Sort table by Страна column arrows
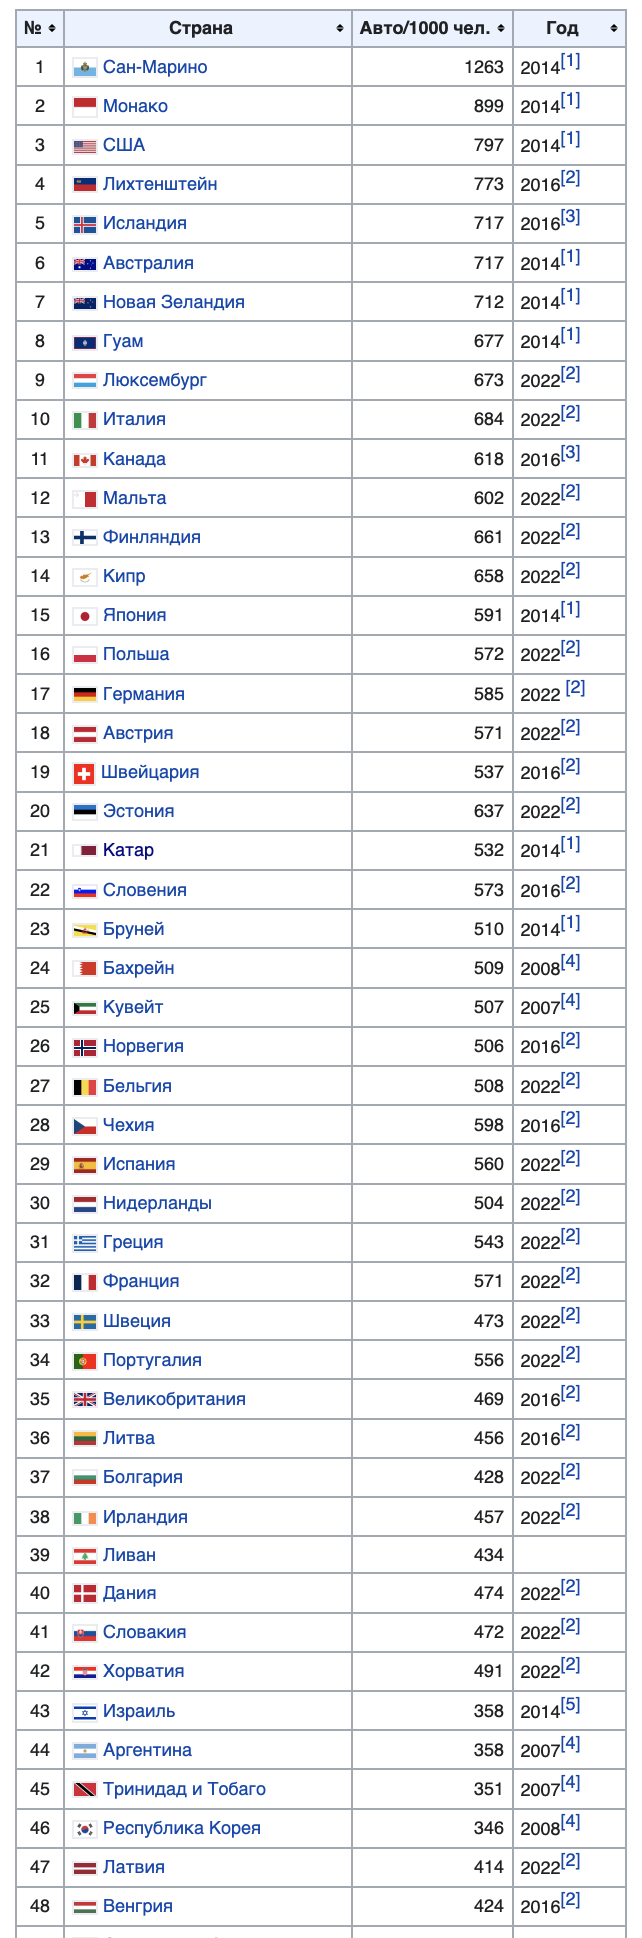Image resolution: width=642 pixels, height=1938 pixels. 340,29
